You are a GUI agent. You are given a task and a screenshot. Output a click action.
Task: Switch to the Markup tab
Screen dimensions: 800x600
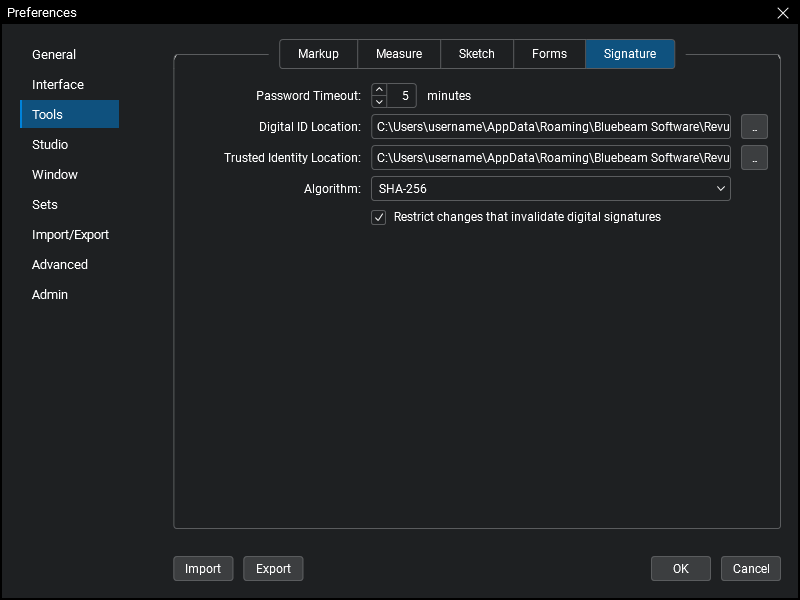coord(318,54)
